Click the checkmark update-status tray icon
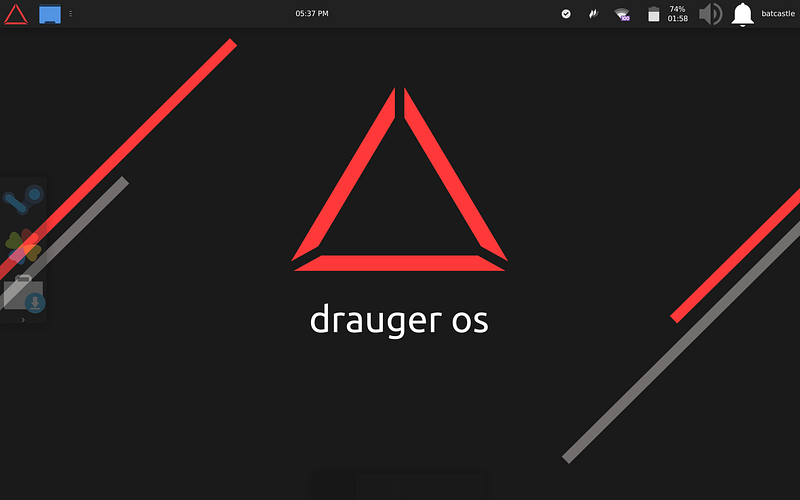The height and width of the screenshot is (500, 800). pos(566,14)
